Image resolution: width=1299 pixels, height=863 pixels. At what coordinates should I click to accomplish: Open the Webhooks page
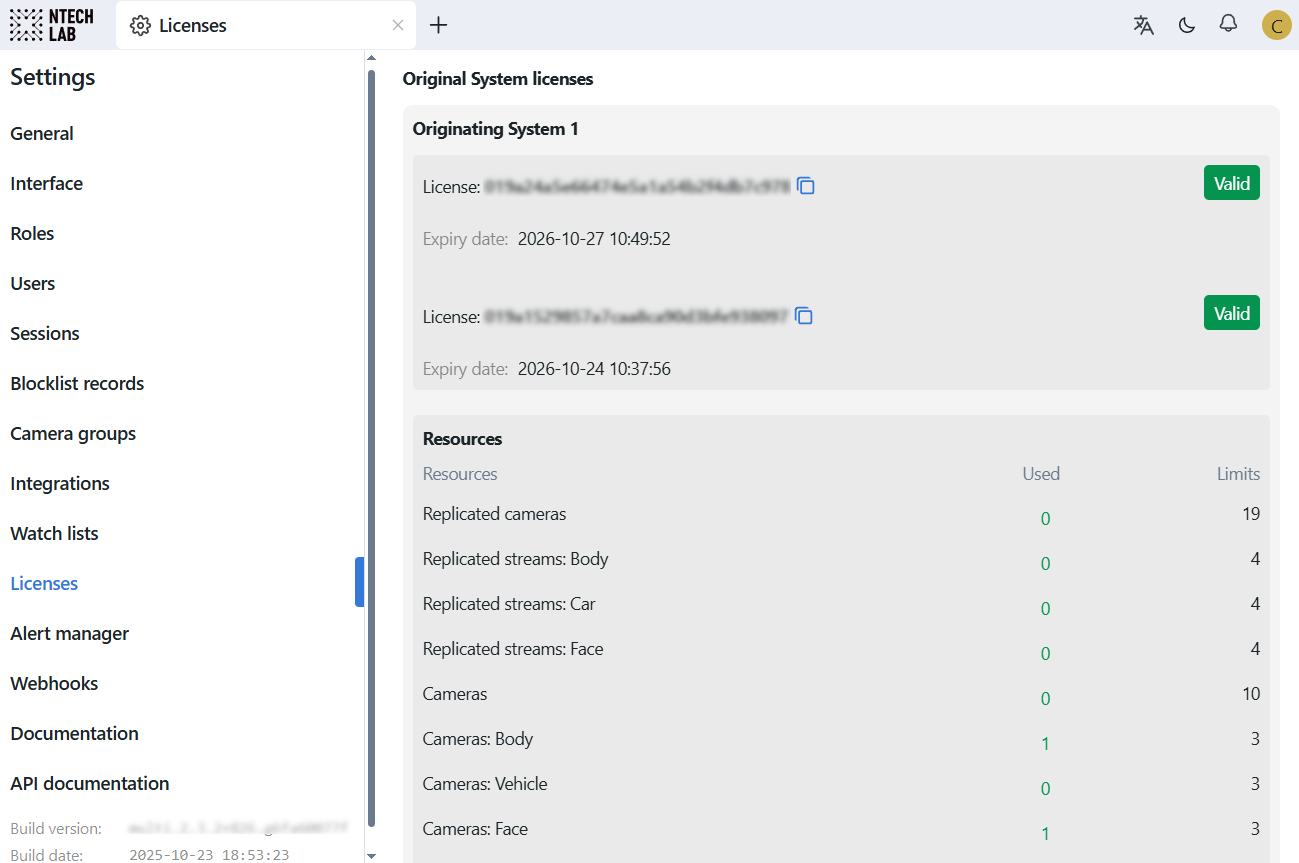[x=54, y=684]
